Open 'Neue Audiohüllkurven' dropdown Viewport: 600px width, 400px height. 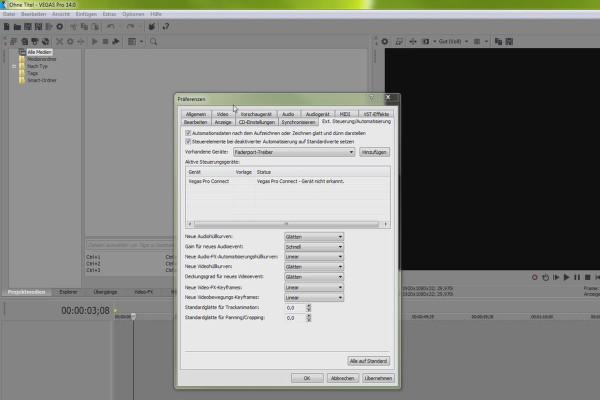tap(314, 237)
